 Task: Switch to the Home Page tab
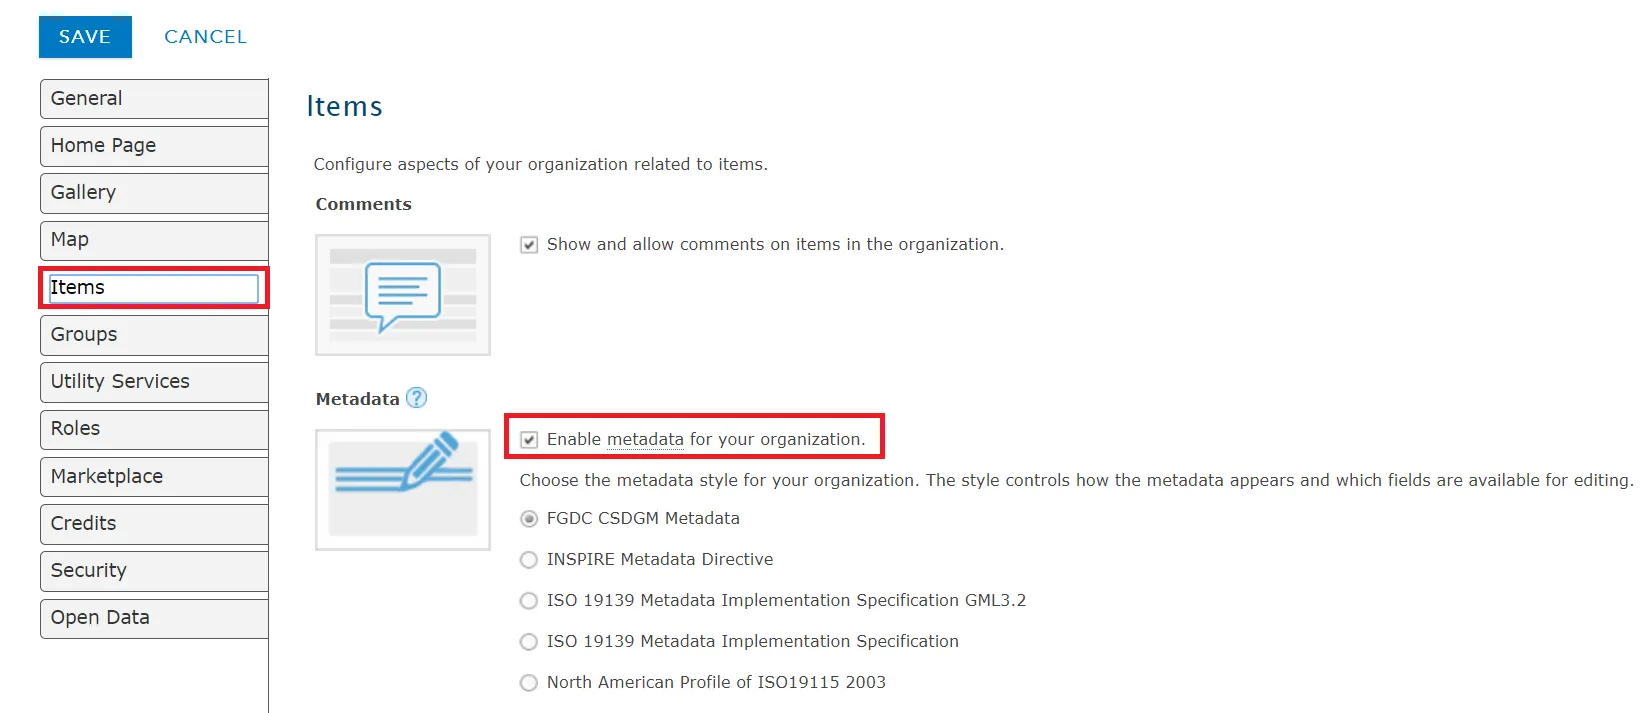point(154,146)
